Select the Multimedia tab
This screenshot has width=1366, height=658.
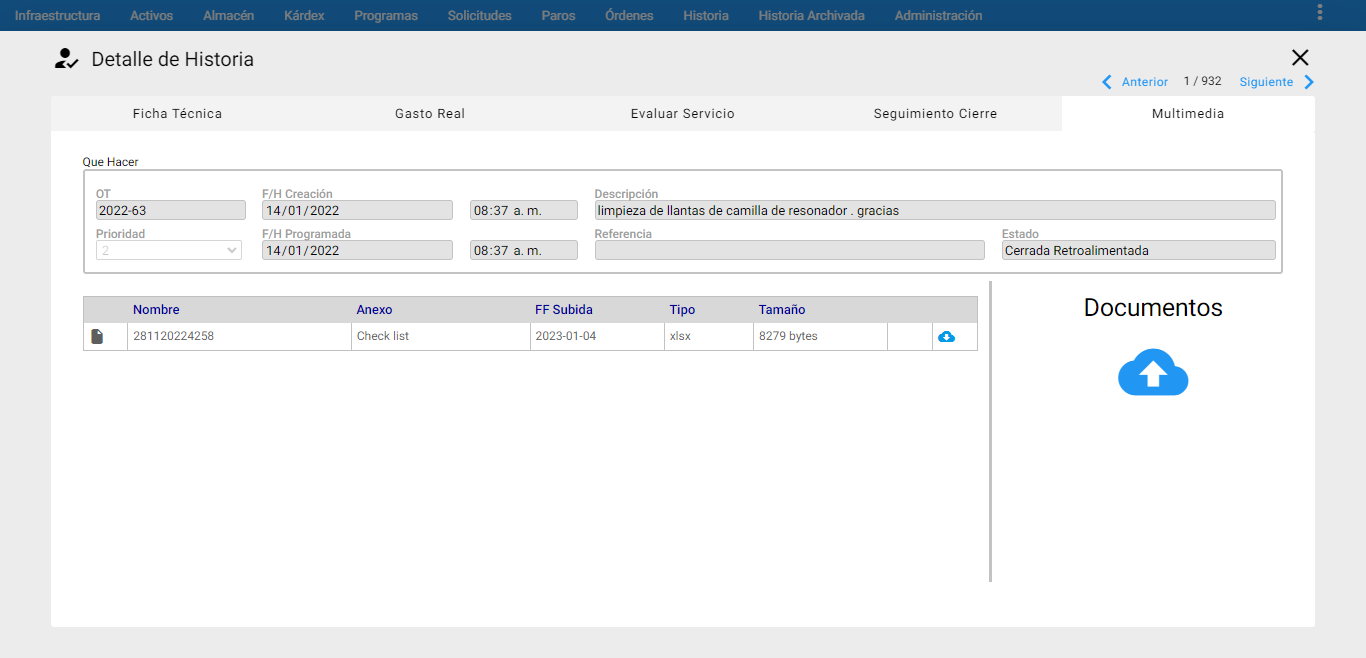coord(1188,114)
